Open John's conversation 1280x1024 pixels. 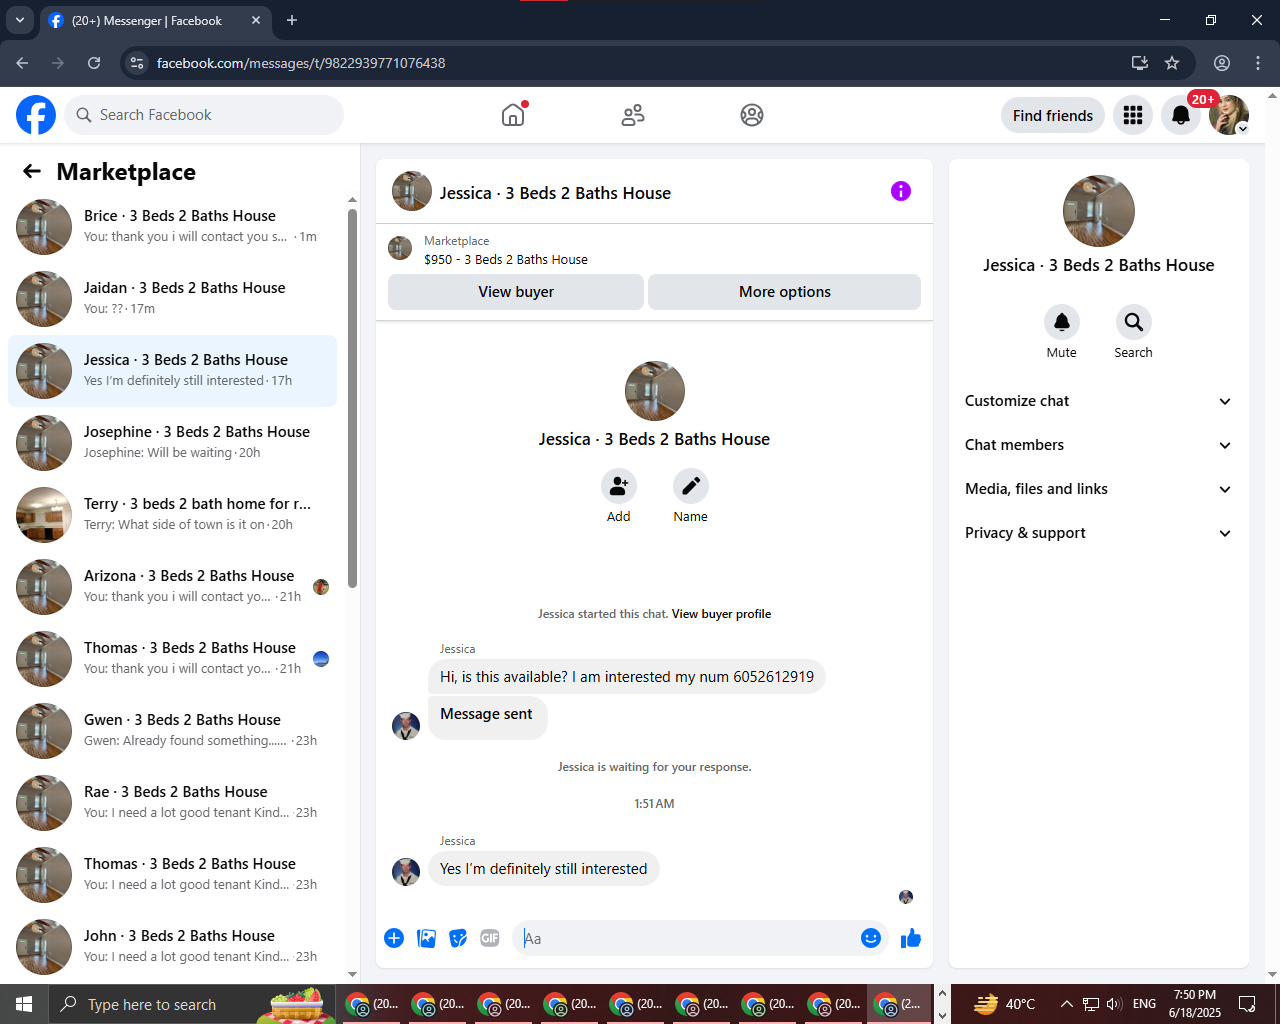(x=172, y=947)
